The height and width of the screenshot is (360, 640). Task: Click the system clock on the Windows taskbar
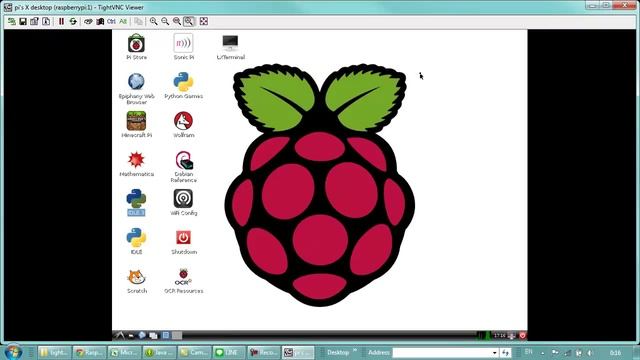click(616, 353)
